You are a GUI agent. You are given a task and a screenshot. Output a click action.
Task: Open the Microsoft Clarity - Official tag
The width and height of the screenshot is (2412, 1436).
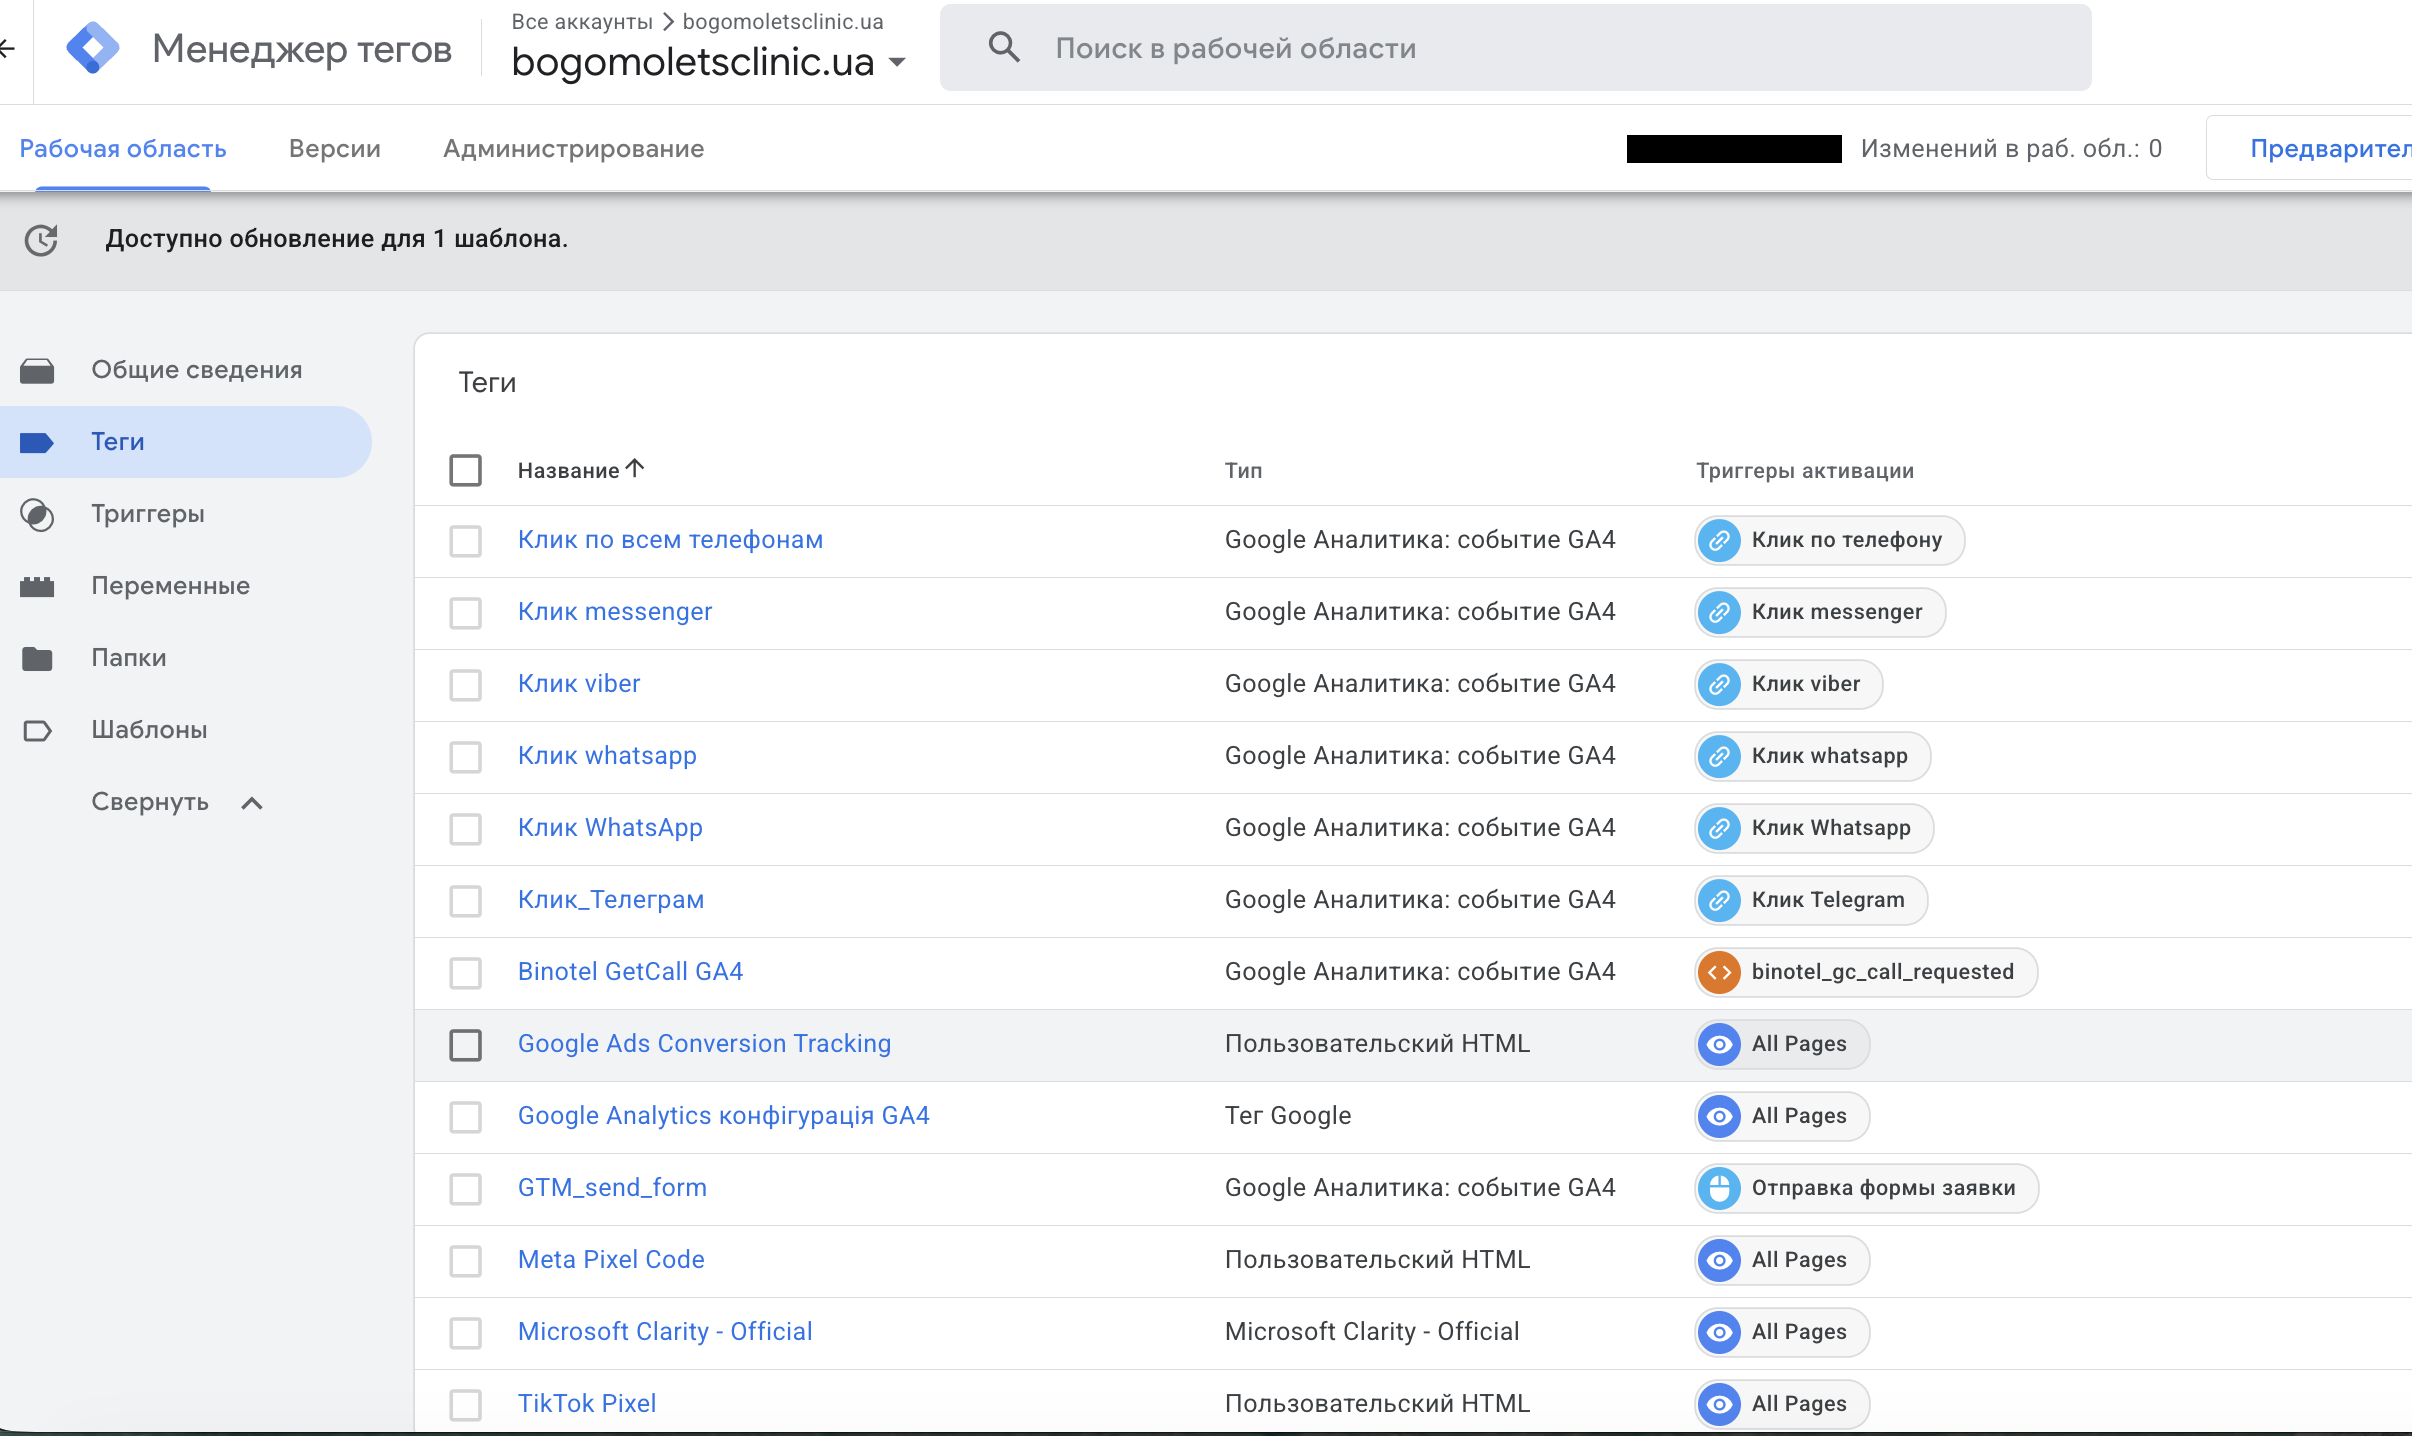pos(665,1332)
